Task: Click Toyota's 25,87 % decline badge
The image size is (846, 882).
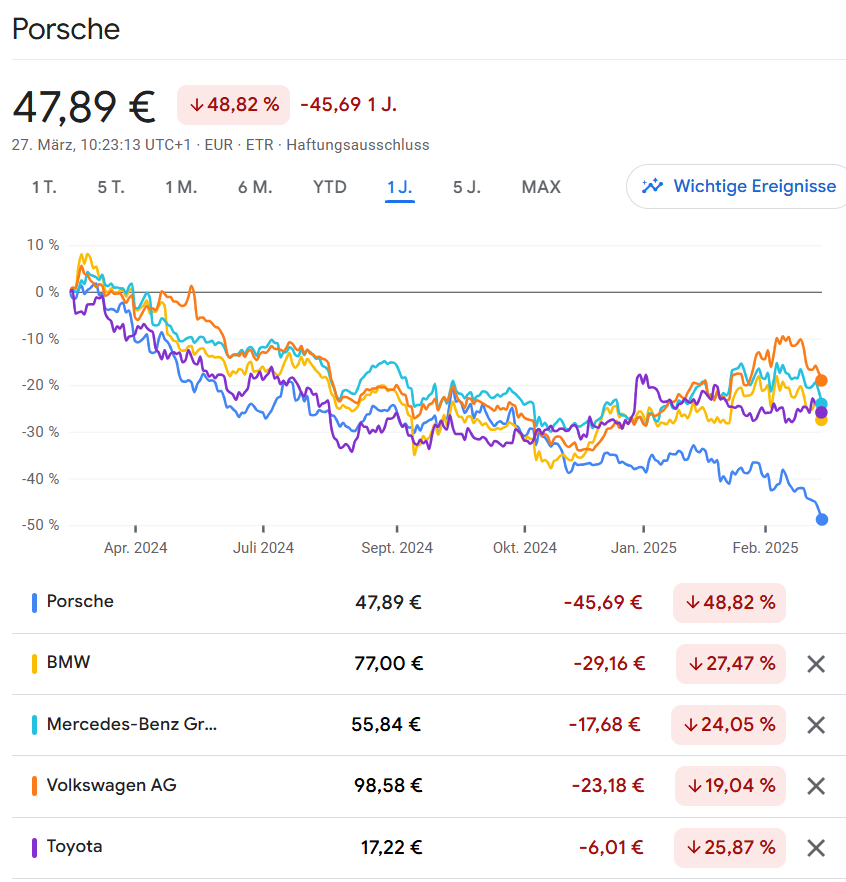Action: [730, 848]
